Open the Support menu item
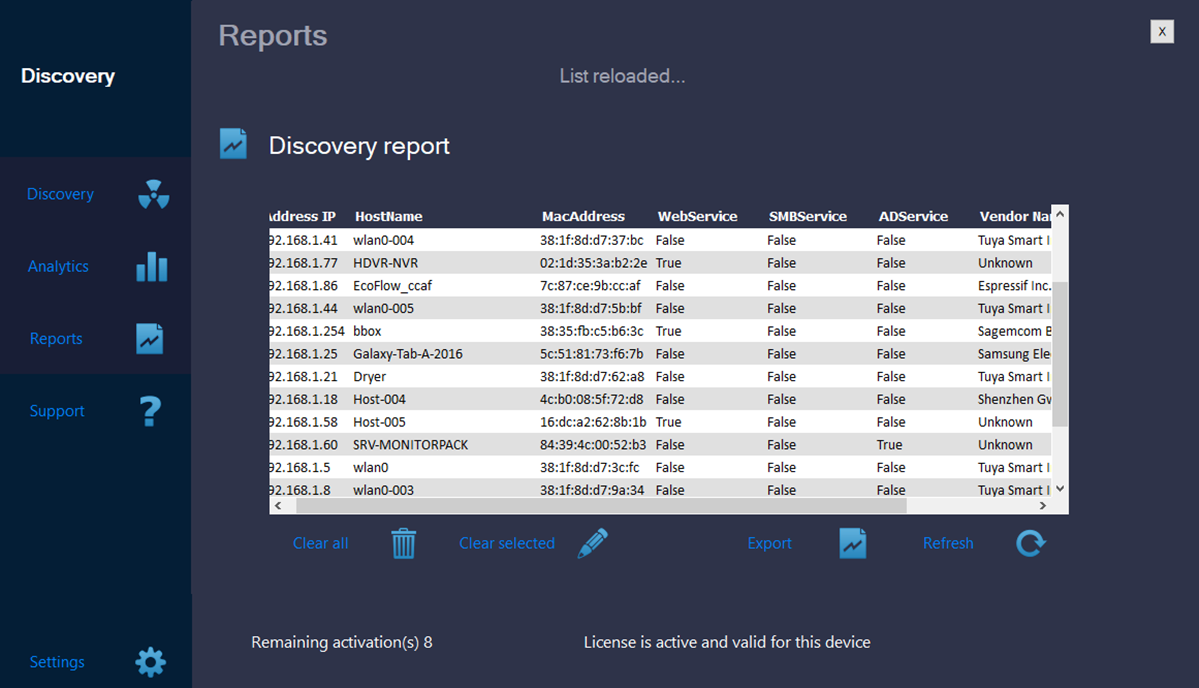The width and height of the screenshot is (1199, 688). (57, 411)
